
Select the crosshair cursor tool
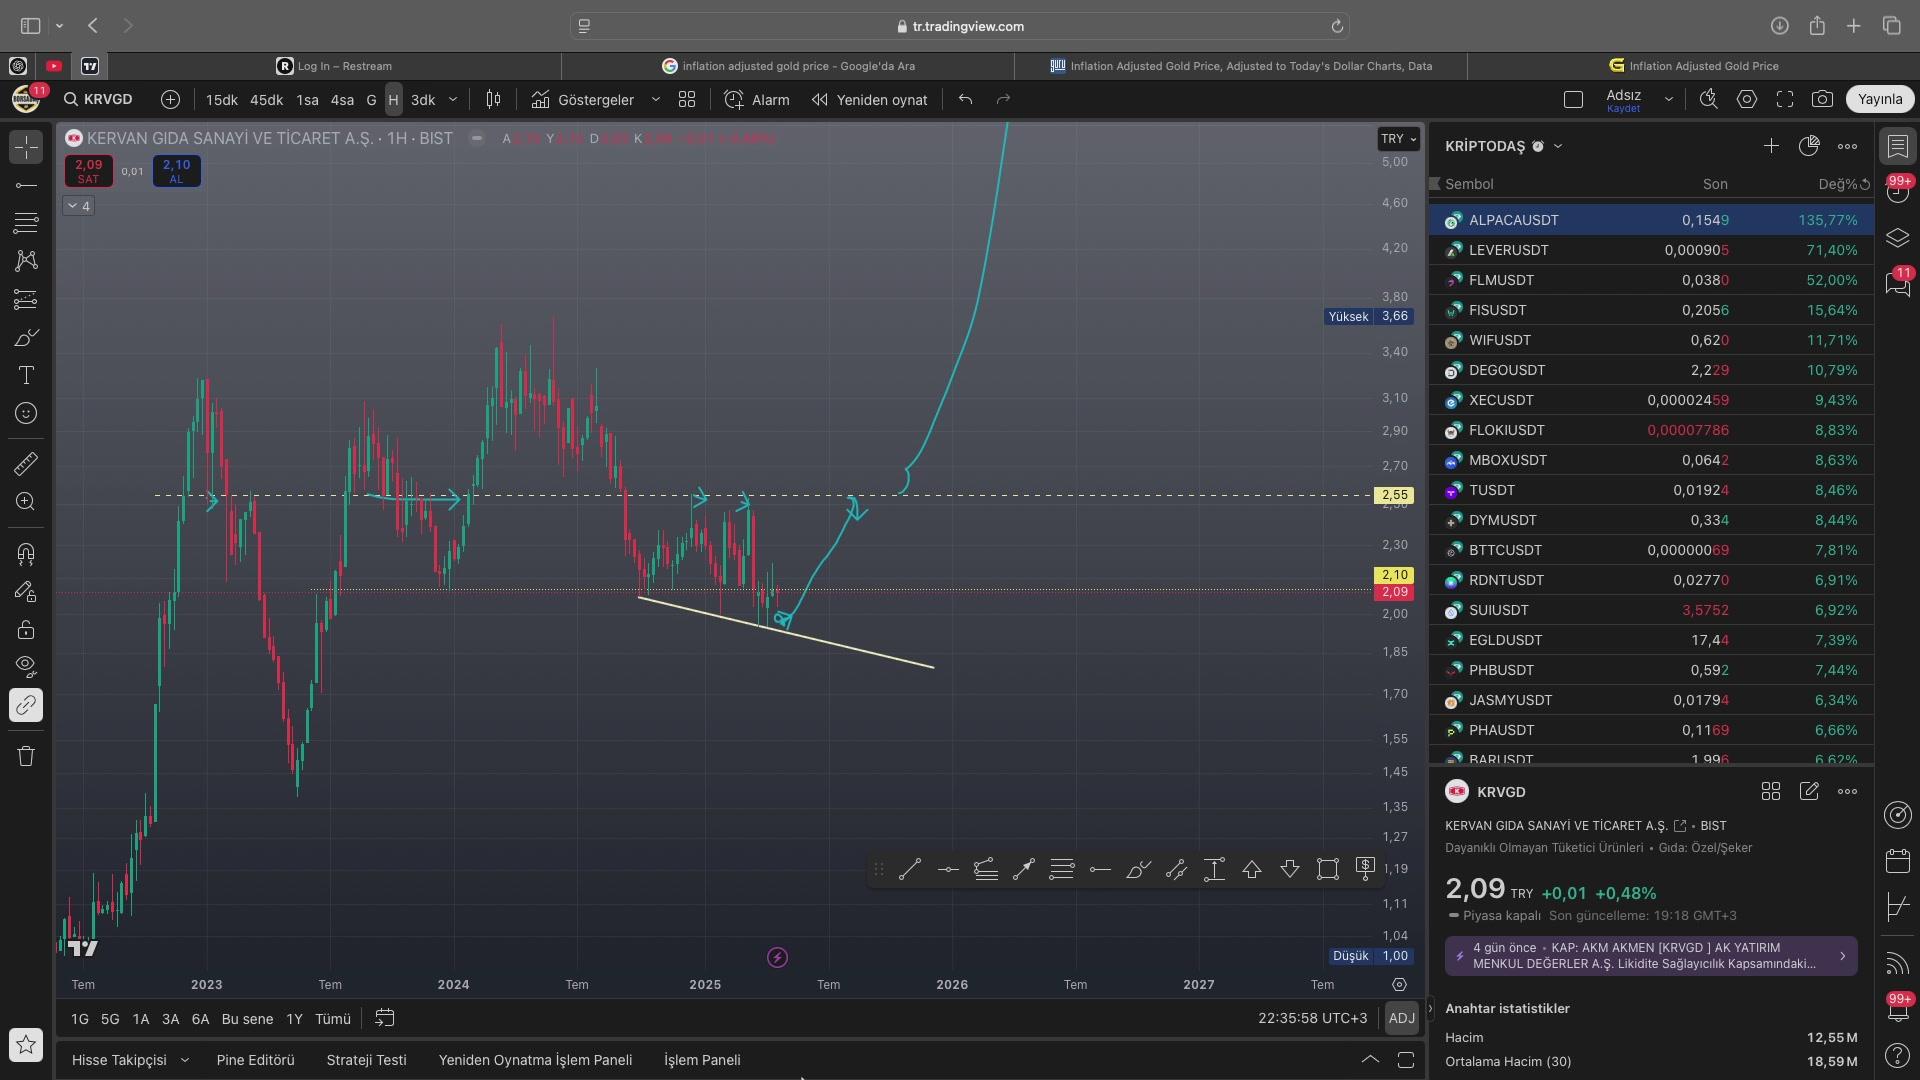[26, 147]
